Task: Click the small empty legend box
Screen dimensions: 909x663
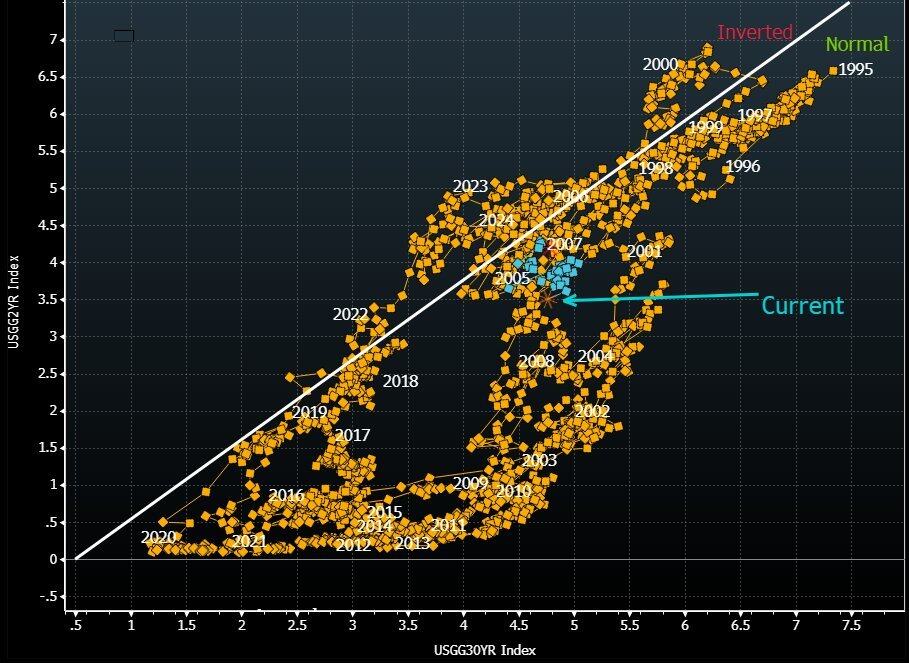Action: pos(124,36)
